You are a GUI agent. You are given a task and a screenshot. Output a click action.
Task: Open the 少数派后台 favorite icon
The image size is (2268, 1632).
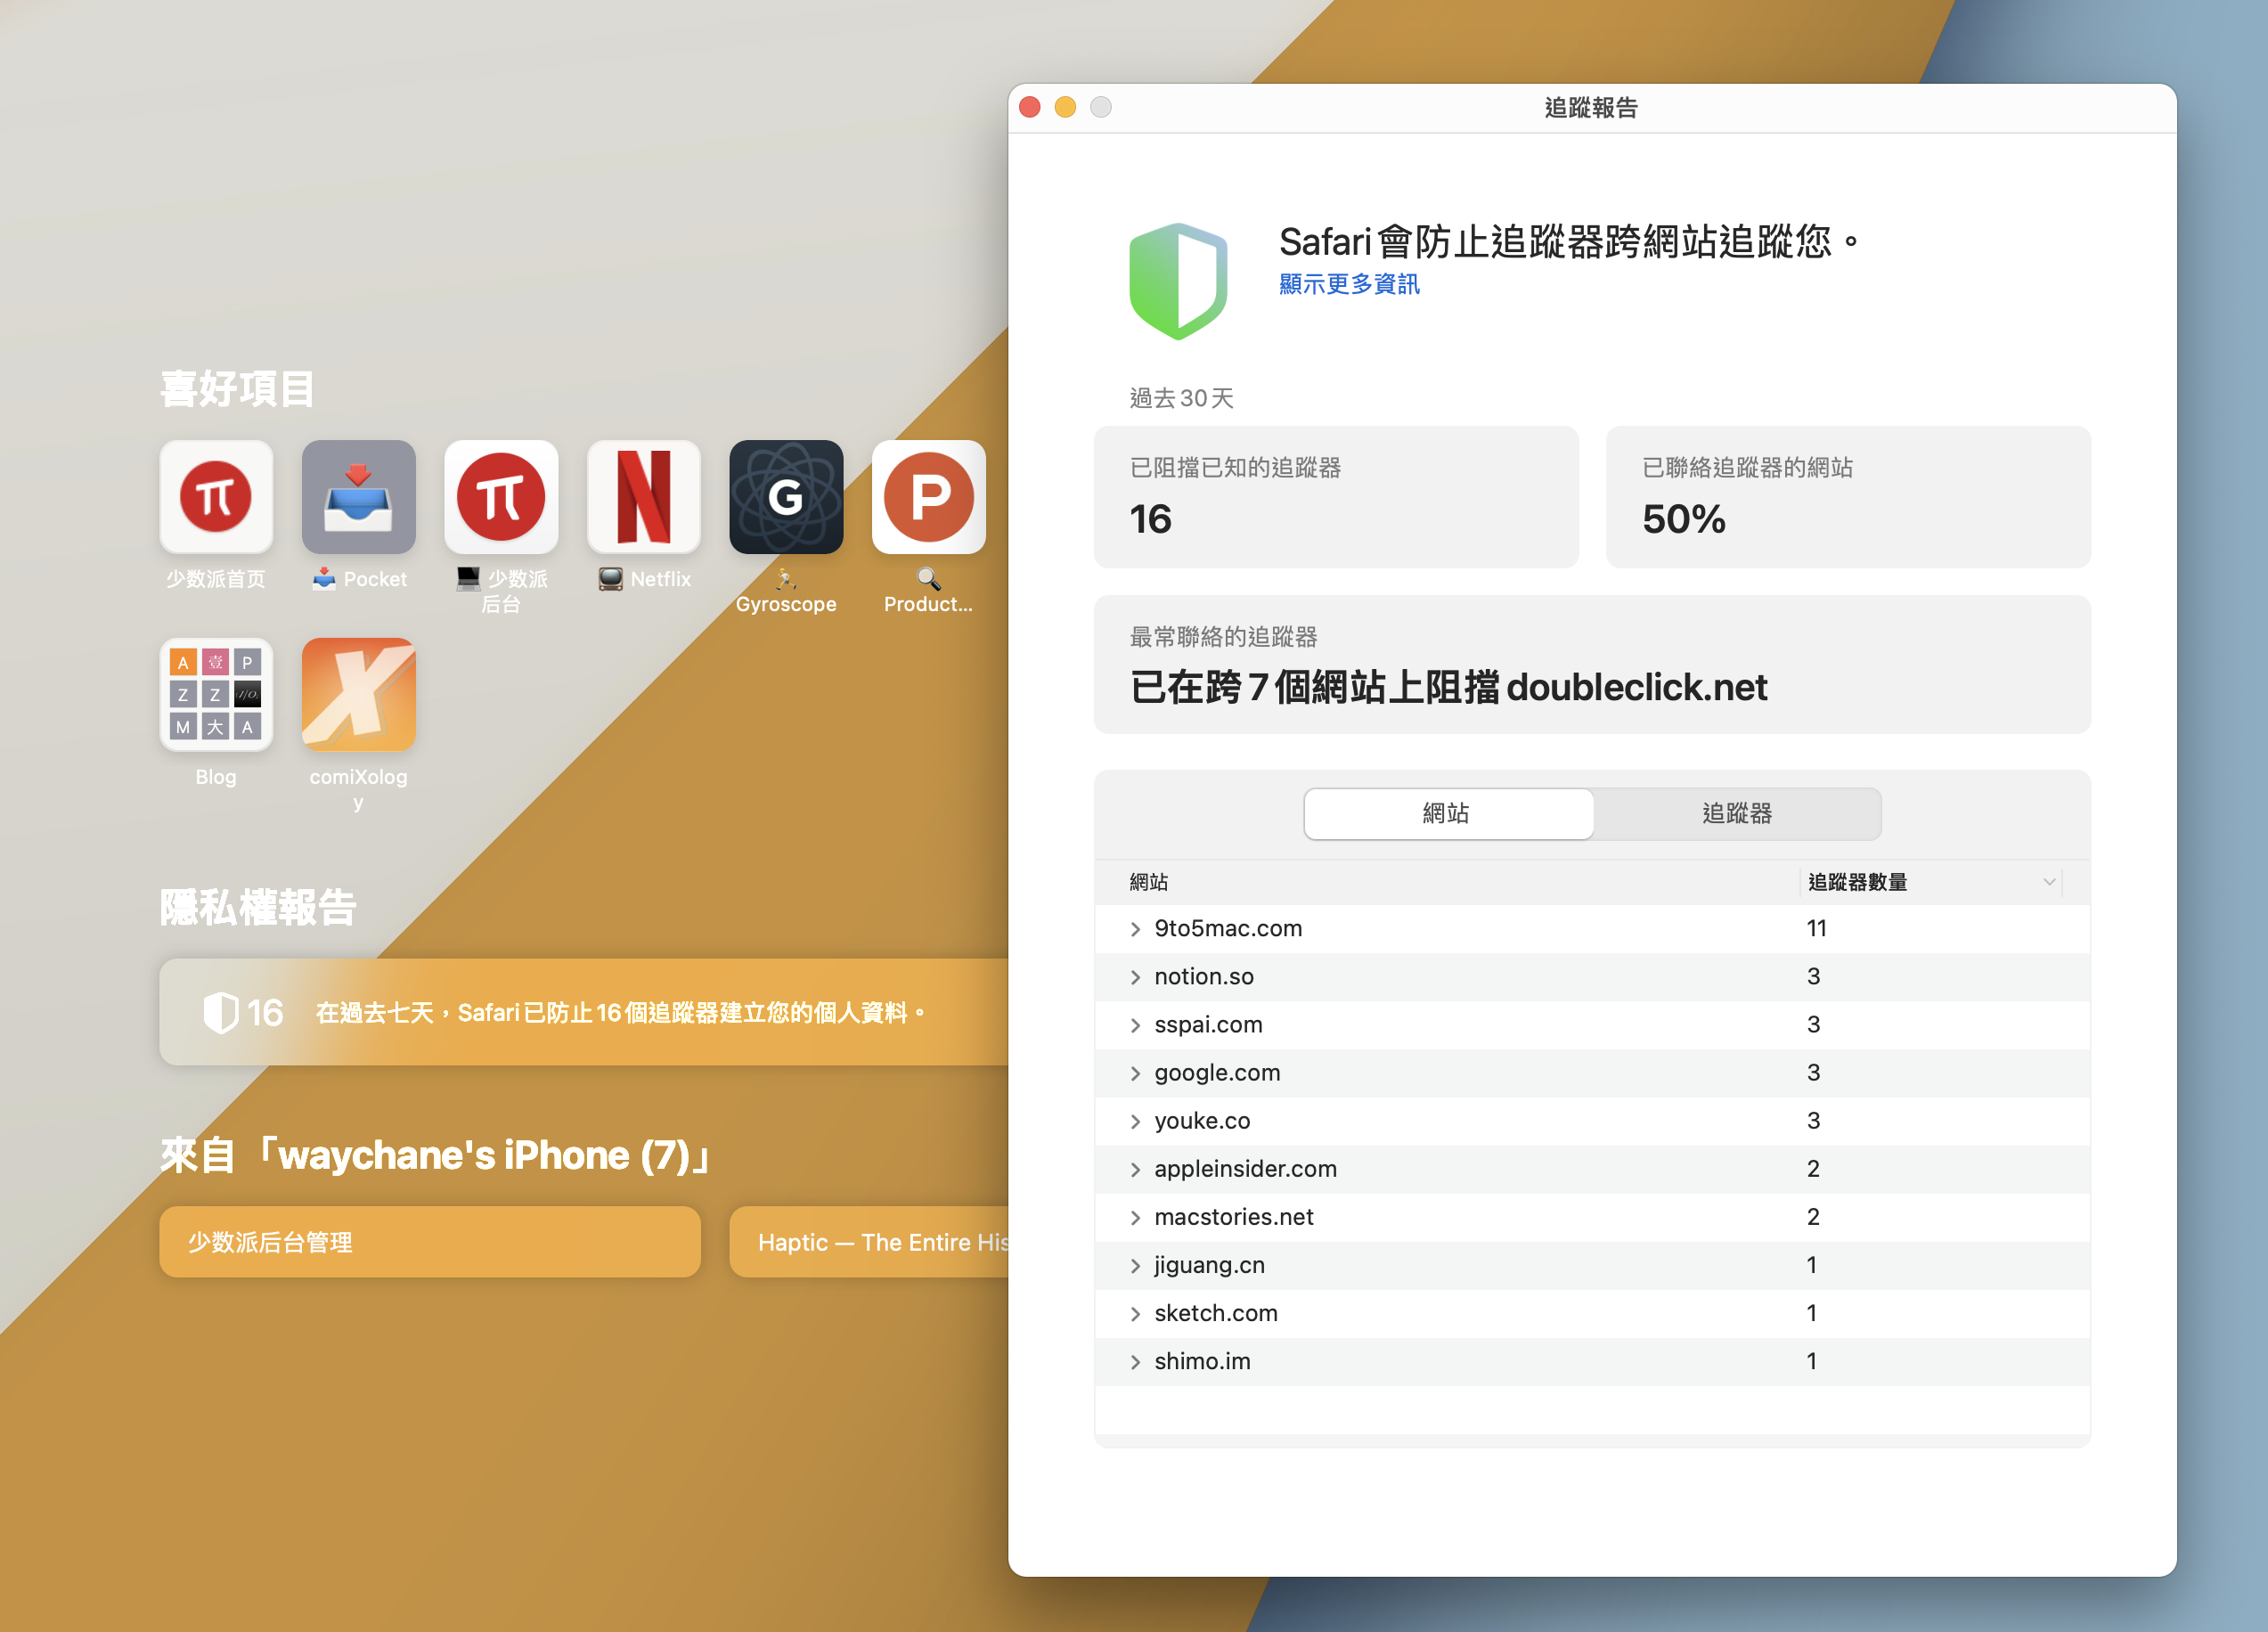500,497
